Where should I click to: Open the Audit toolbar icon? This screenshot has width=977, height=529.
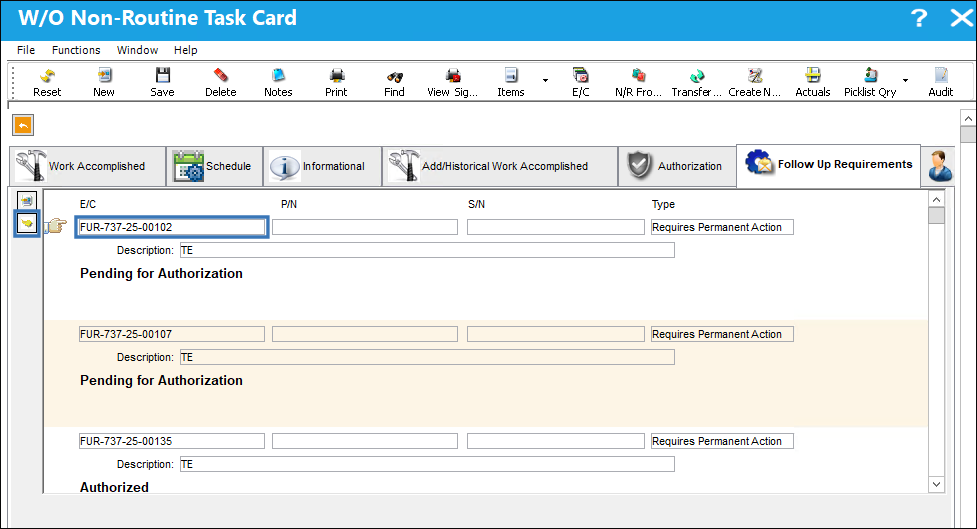pyautogui.click(x=940, y=83)
